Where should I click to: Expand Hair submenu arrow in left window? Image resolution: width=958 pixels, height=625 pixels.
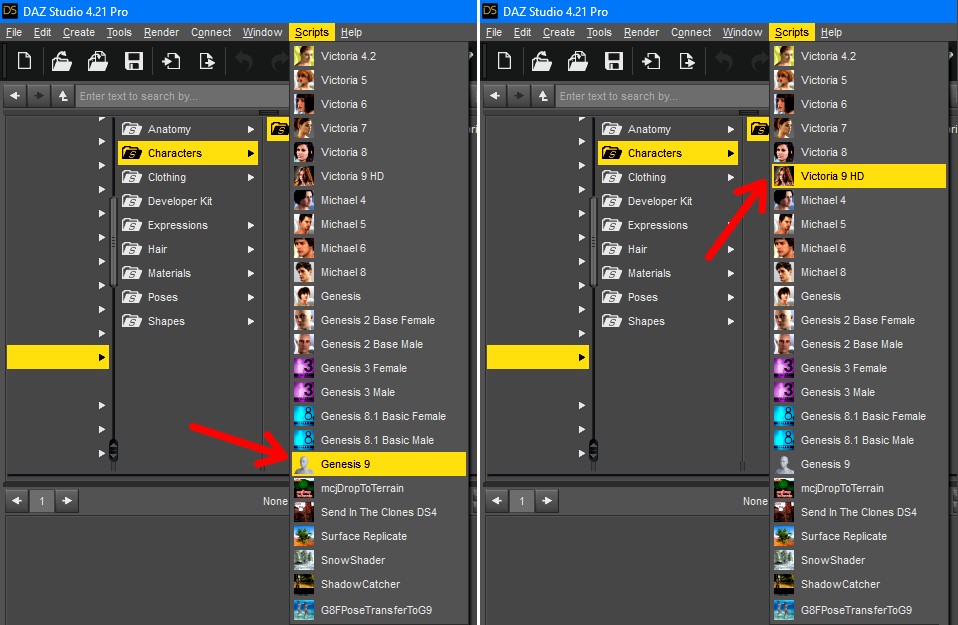tap(250, 249)
